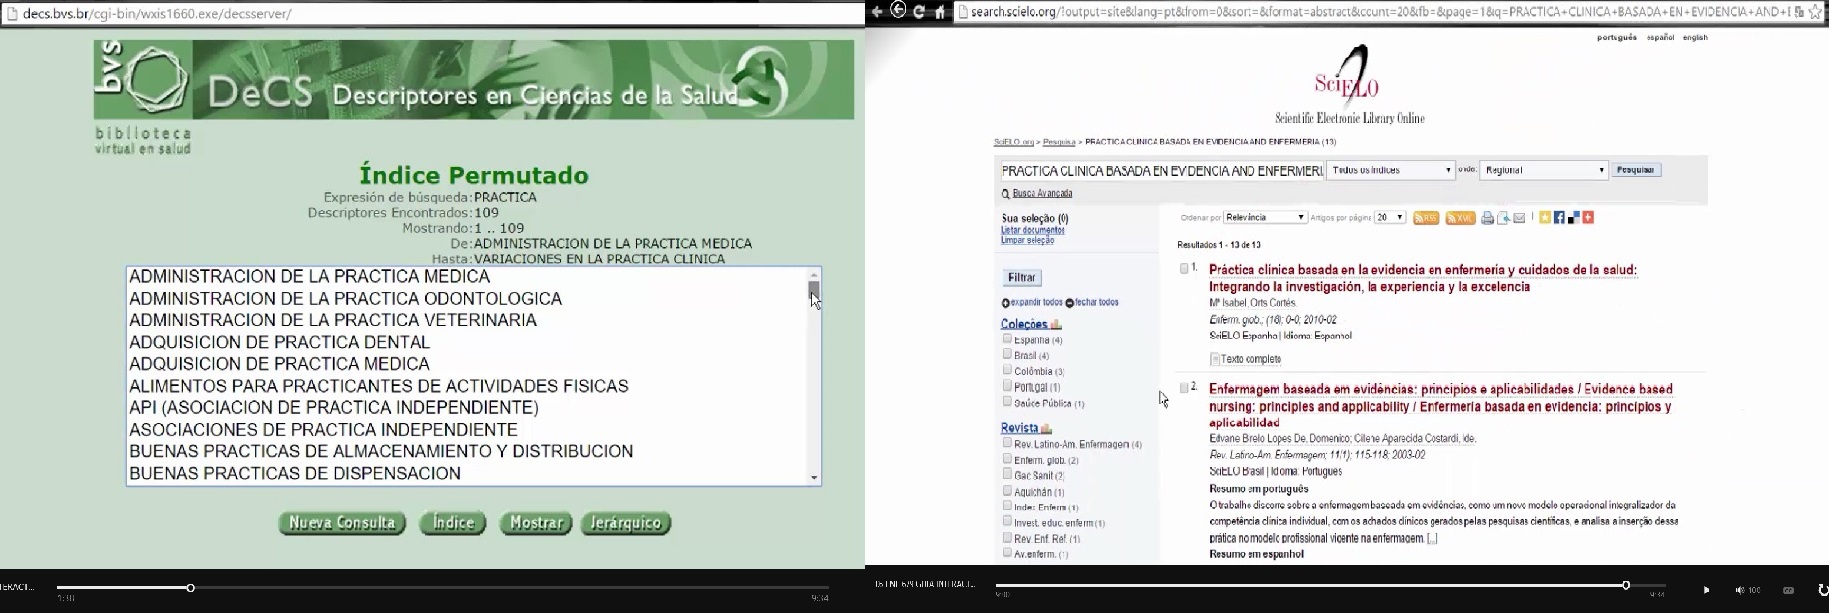The width and height of the screenshot is (1830, 613).
Task: Switch language to português
Action: pyautogui.click(x=1617, y=38)
